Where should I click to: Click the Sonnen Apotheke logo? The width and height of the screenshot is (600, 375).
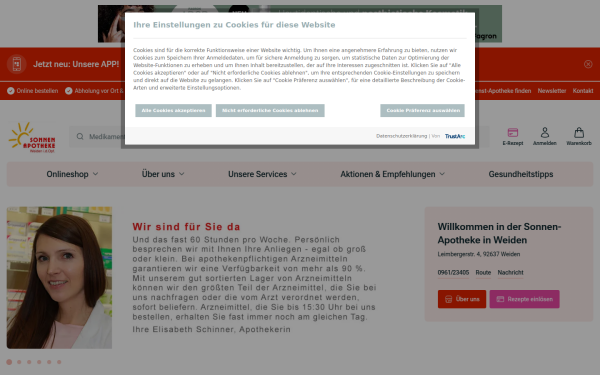coord(32,137)
